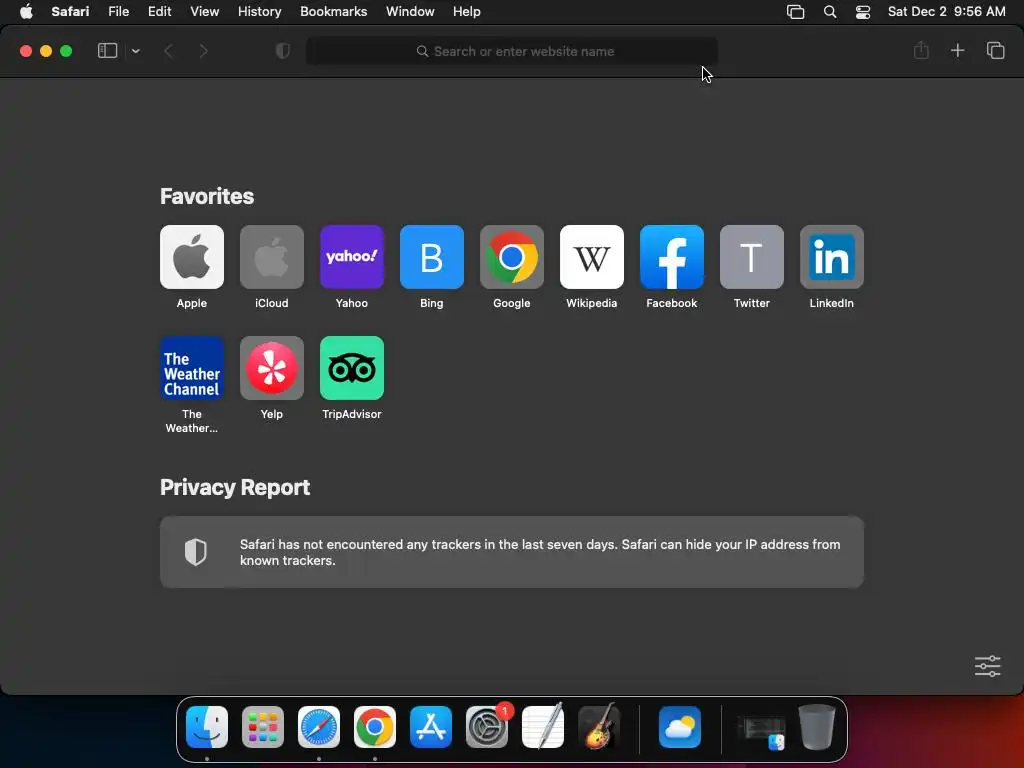Open the History menu
The width and height of the screenshot is (1024, 768).
click(259, 12)
